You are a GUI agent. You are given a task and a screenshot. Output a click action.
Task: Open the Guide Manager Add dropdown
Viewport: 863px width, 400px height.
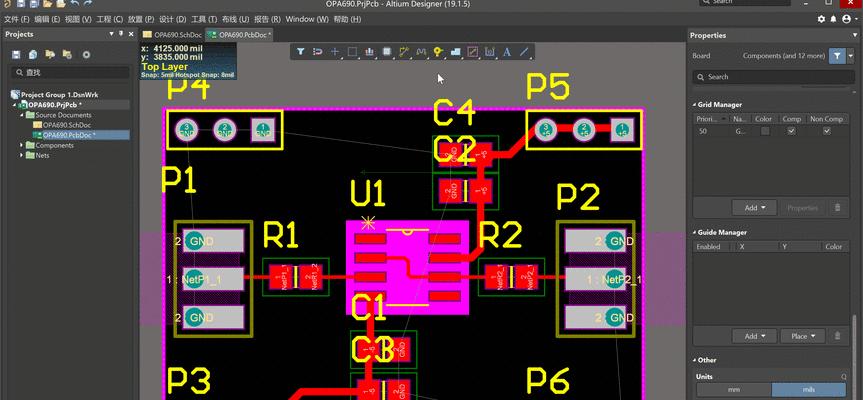tap(754, 336)
